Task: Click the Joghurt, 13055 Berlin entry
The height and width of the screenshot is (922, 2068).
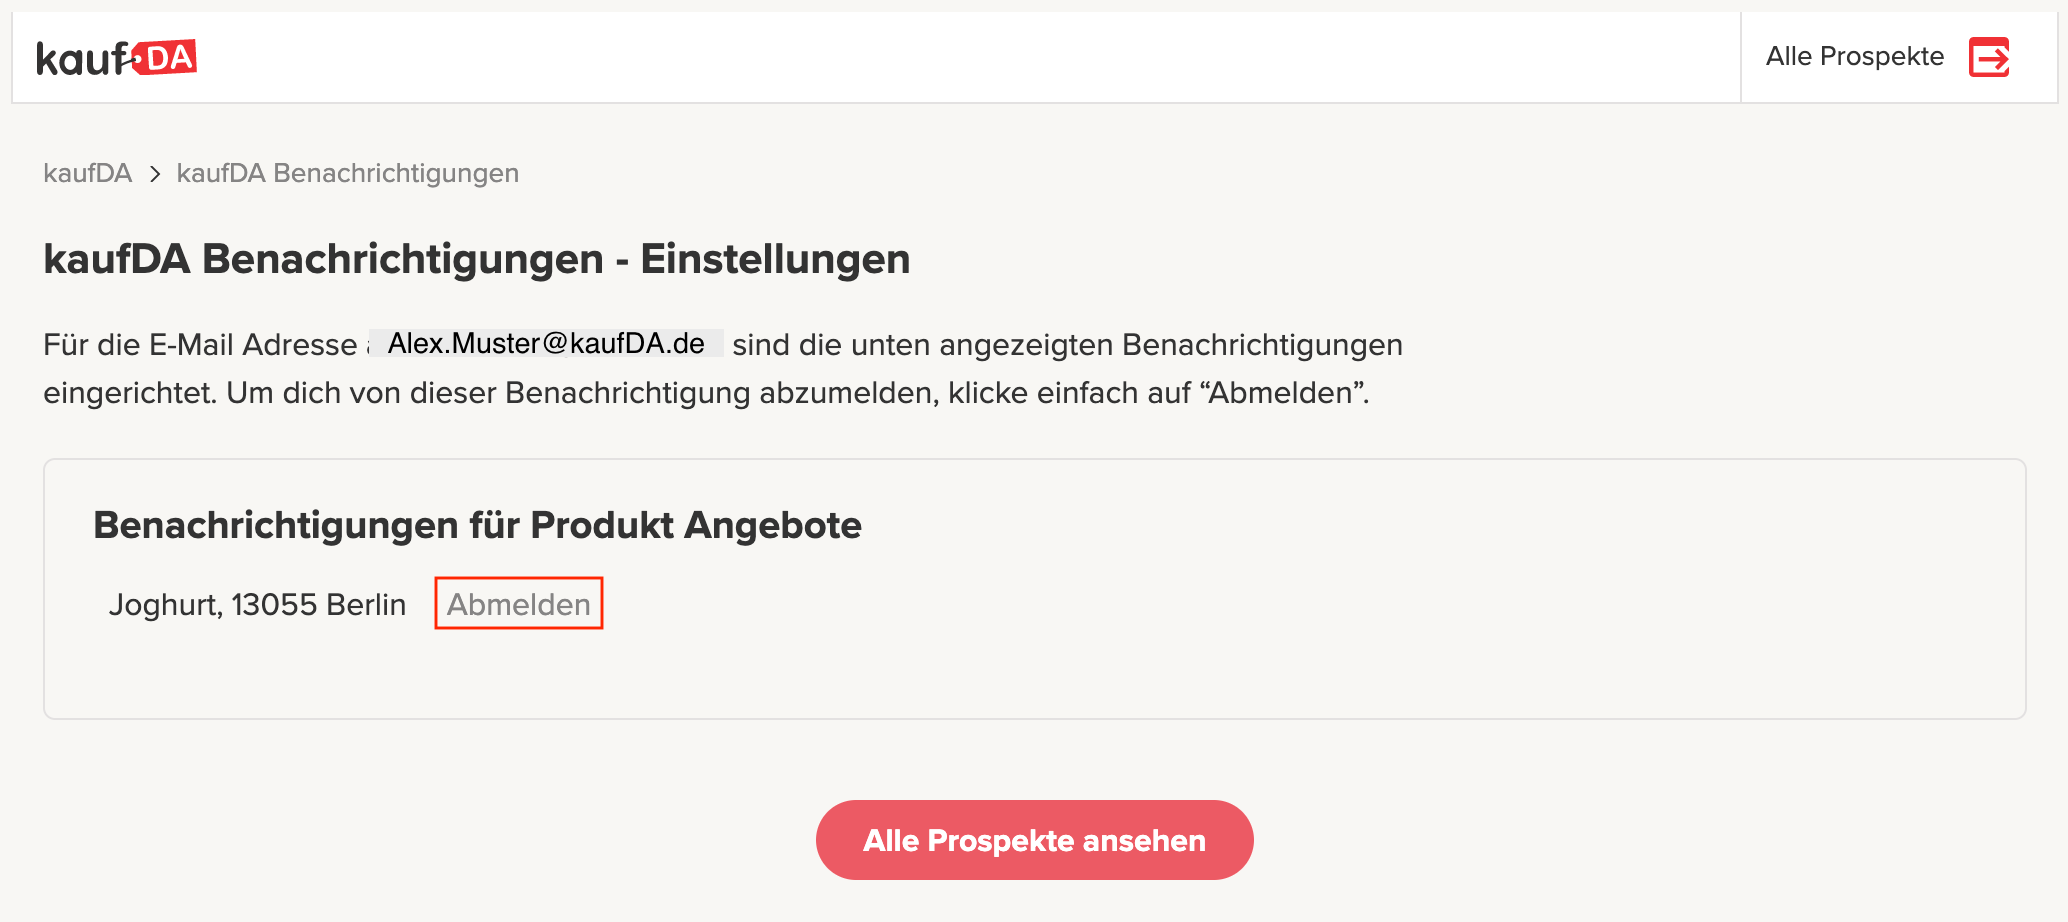Action: tap(258, 605)
